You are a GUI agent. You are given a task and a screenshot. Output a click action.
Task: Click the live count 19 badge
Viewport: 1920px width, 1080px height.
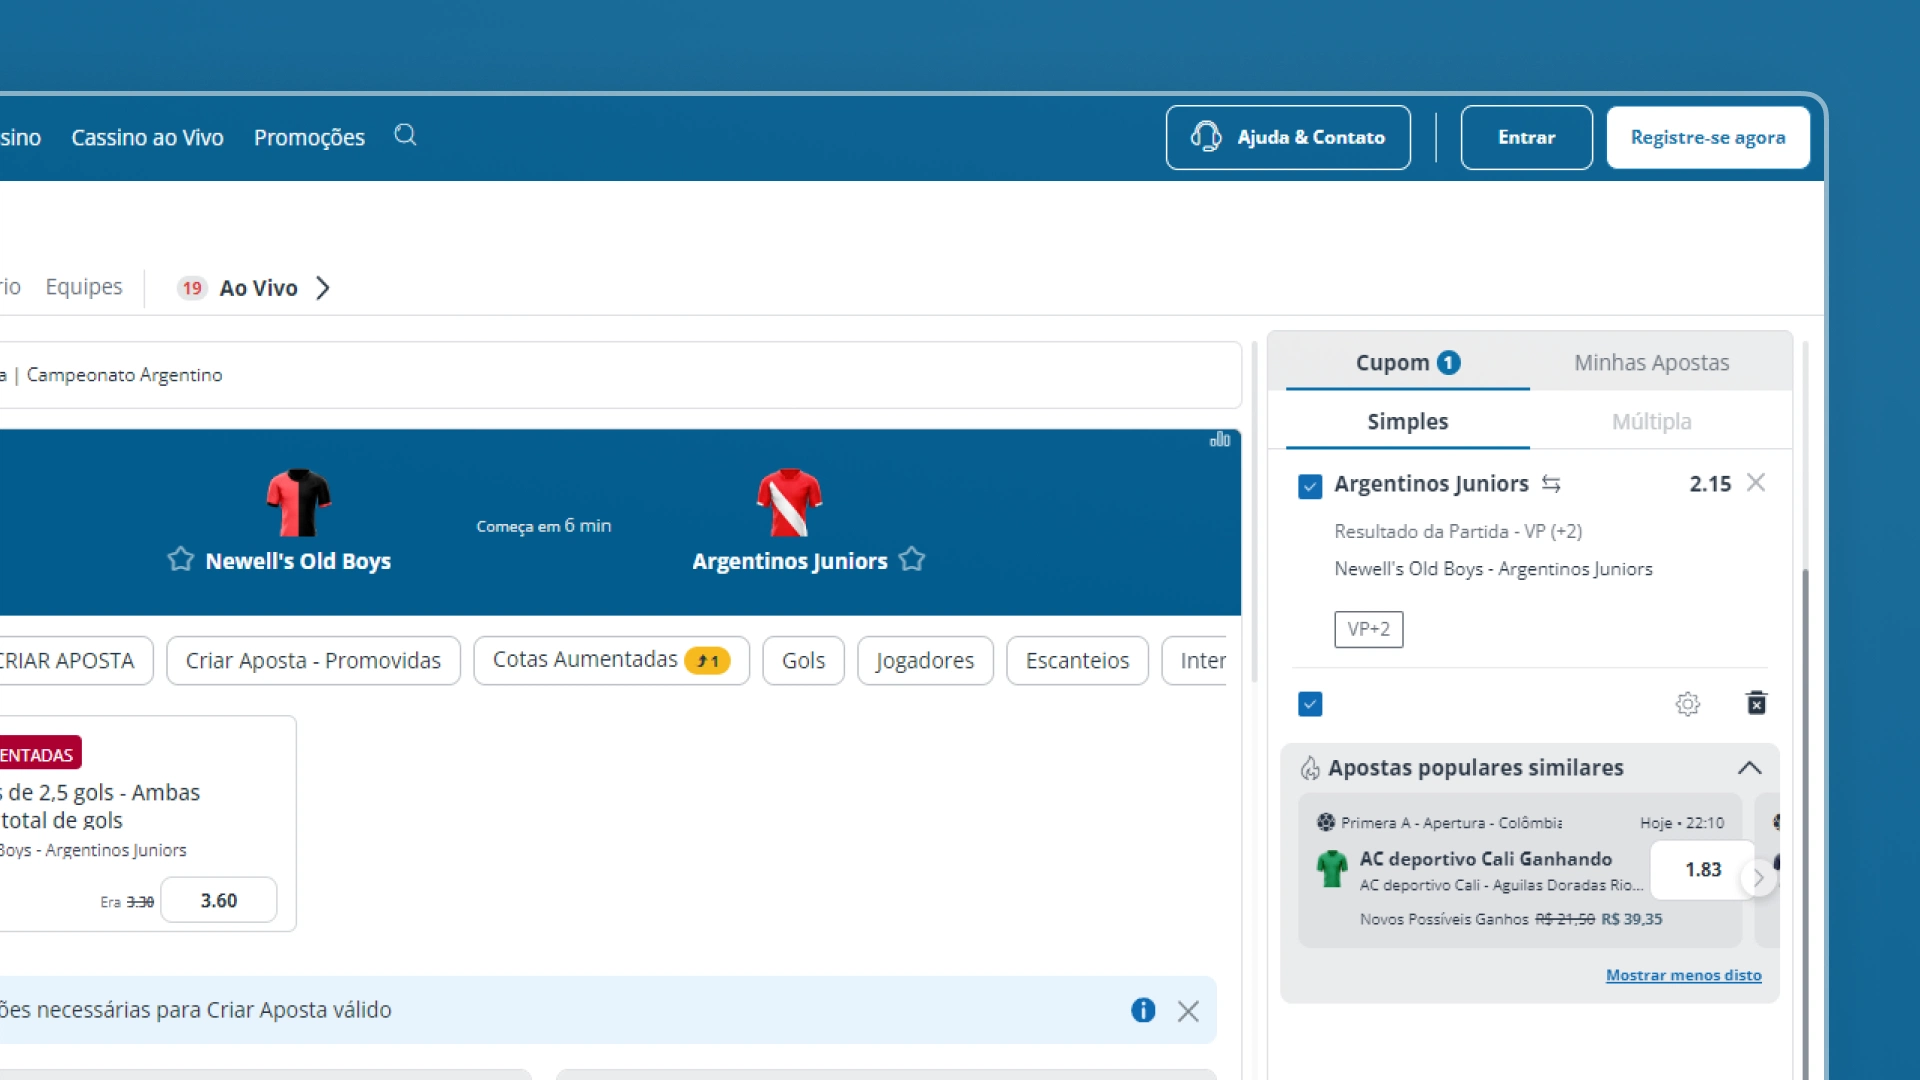point(192,288)
